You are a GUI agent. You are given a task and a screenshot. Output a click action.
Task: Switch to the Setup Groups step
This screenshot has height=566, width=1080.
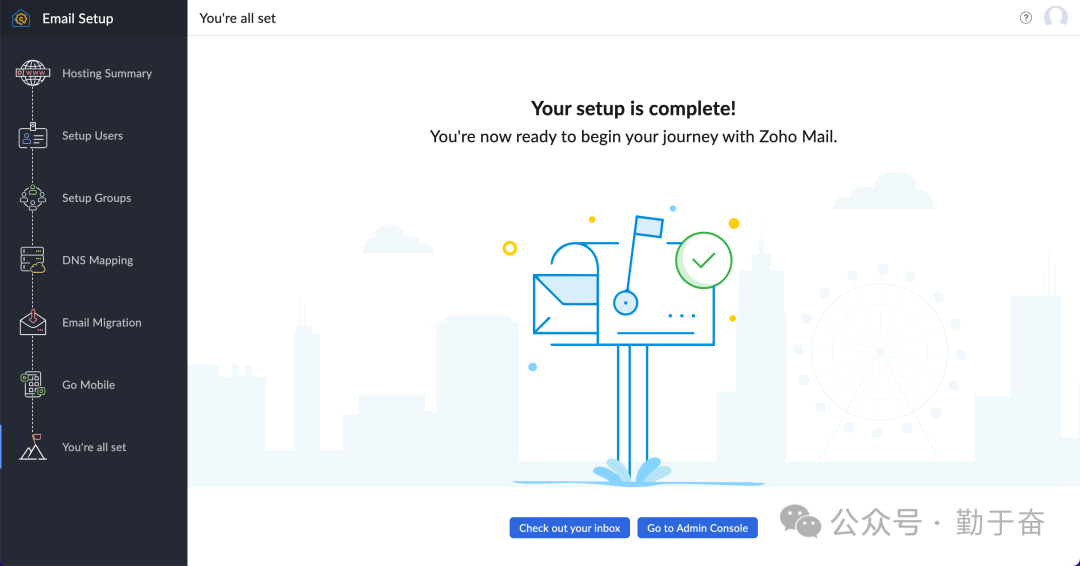pyautogui.click(x=96, y=198)
